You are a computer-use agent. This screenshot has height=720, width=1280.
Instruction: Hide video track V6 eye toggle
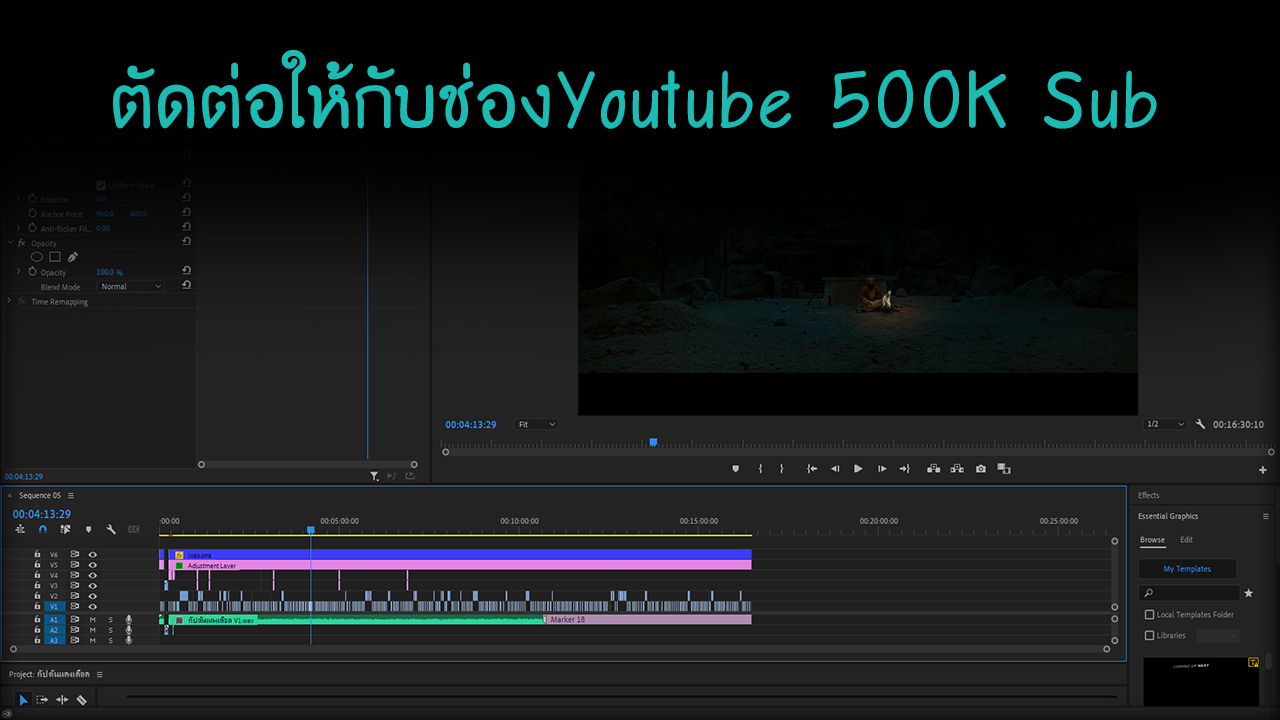(x=92, y=554)
